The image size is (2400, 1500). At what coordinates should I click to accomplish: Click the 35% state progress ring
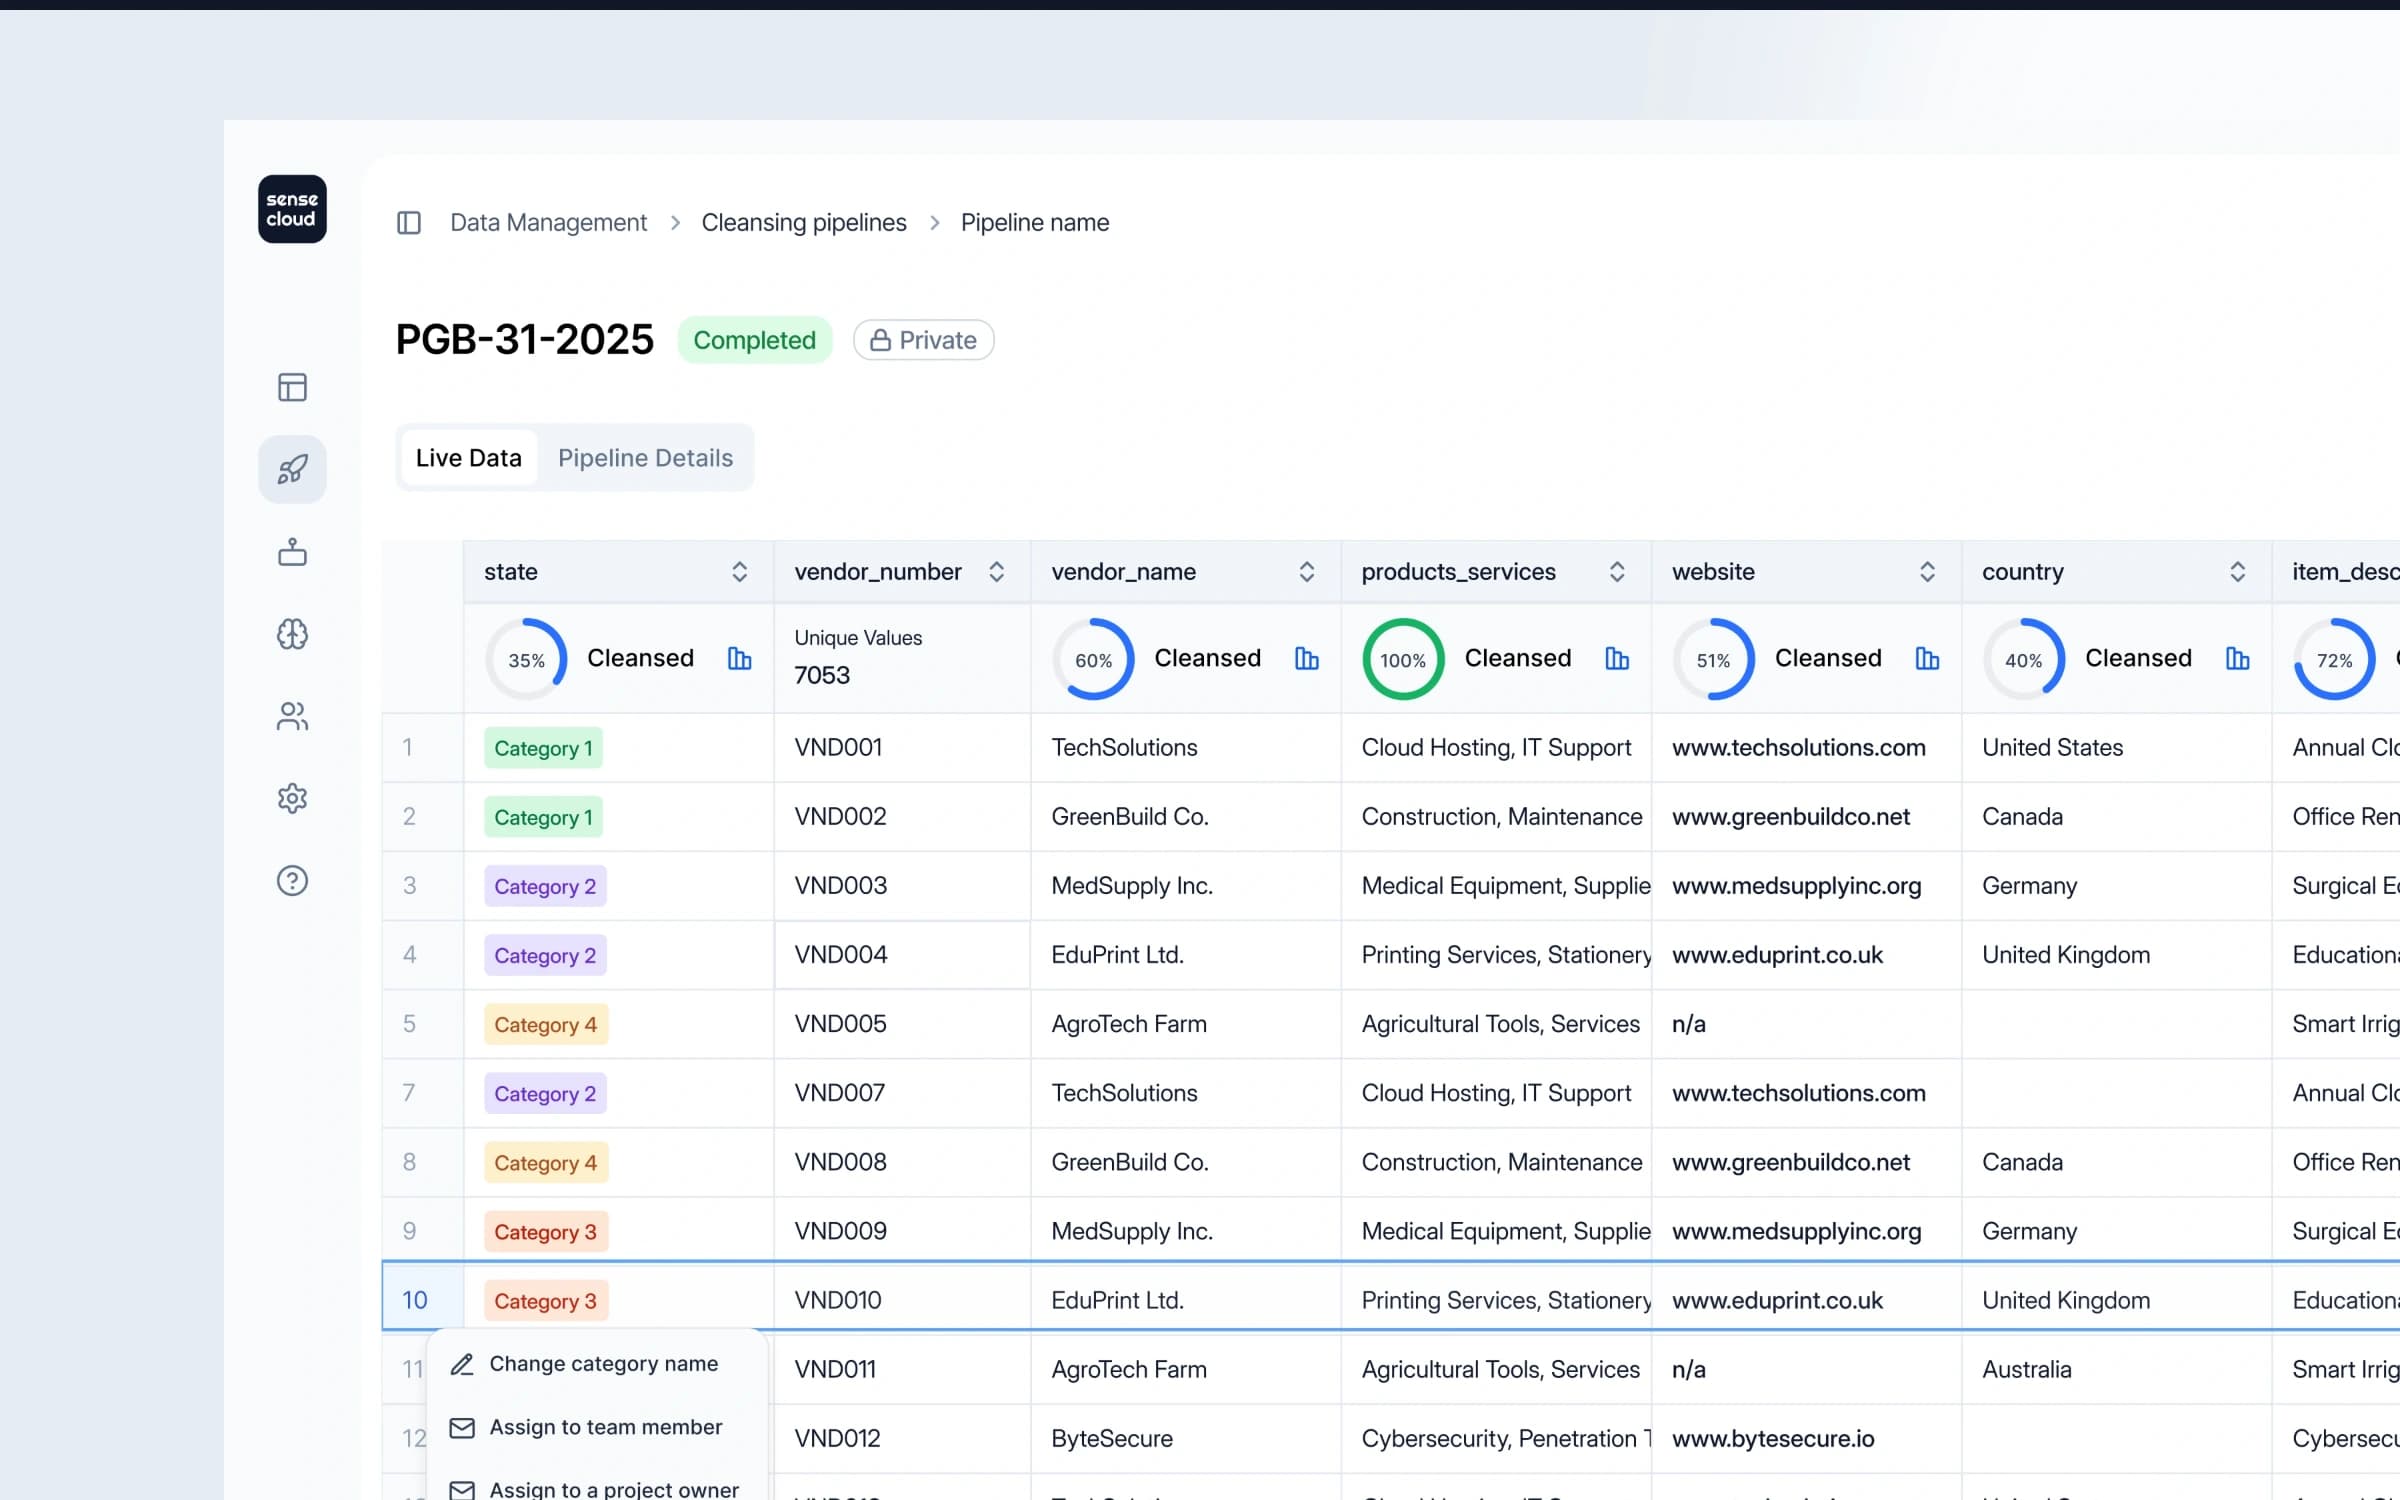526,659
